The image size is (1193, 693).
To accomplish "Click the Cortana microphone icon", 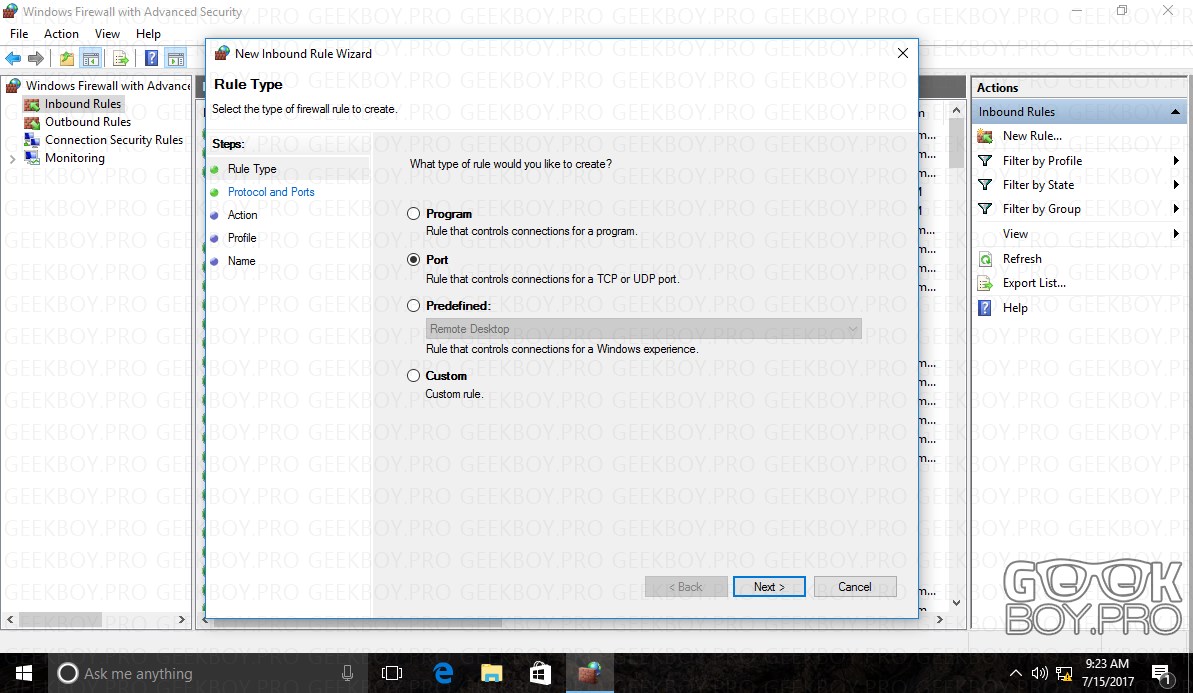I will point(347,673).
